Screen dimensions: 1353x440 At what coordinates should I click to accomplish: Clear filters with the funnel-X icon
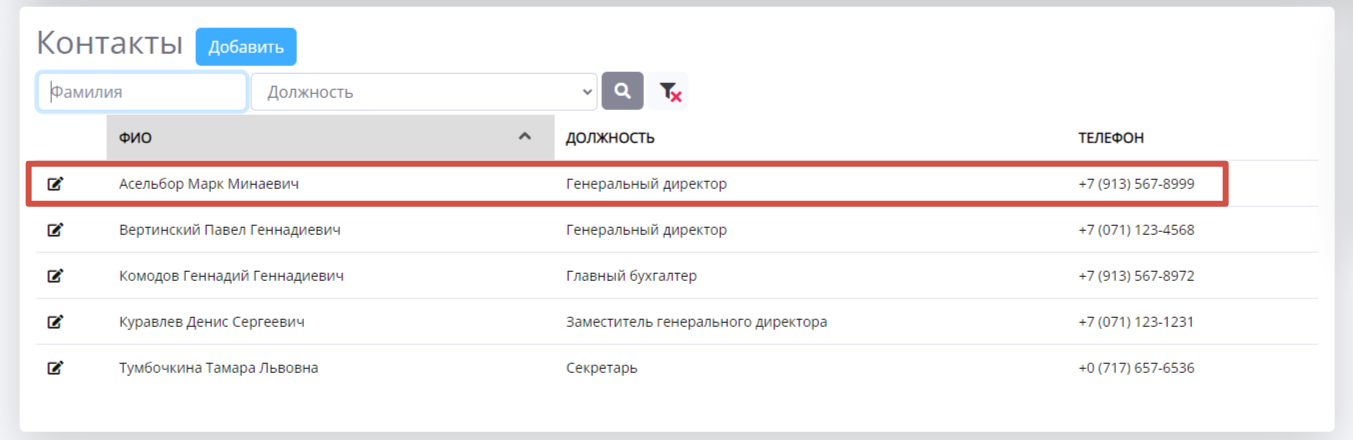tap(670, 92)
